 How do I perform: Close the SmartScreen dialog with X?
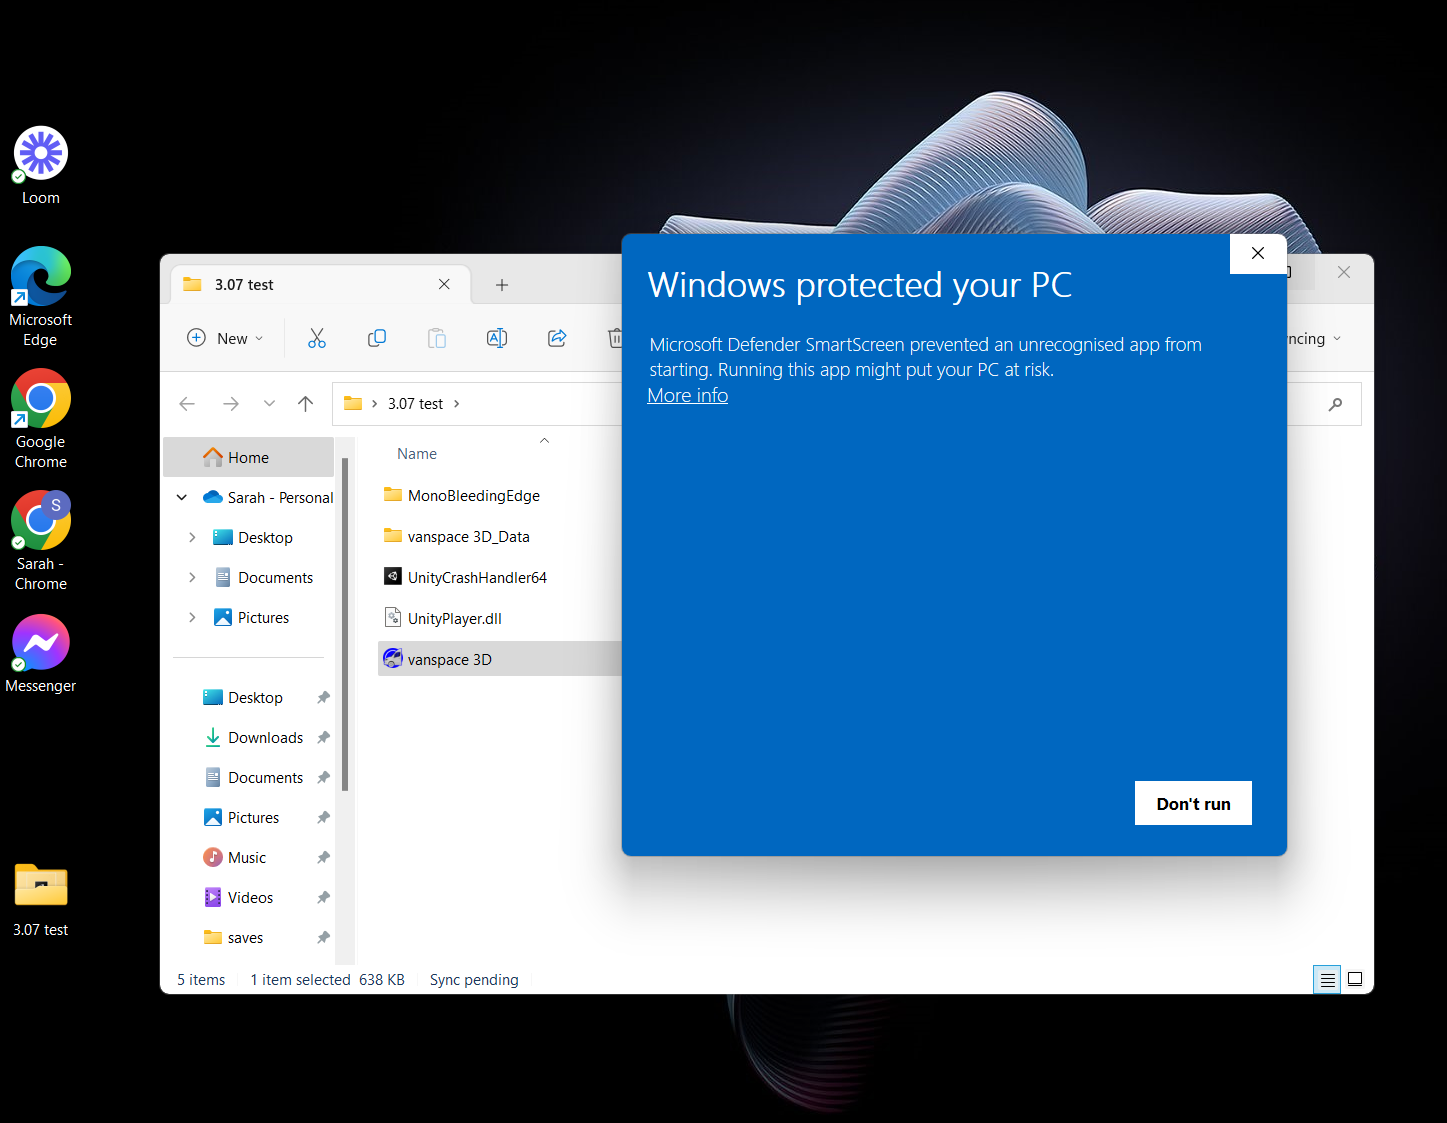point(1258,253)
